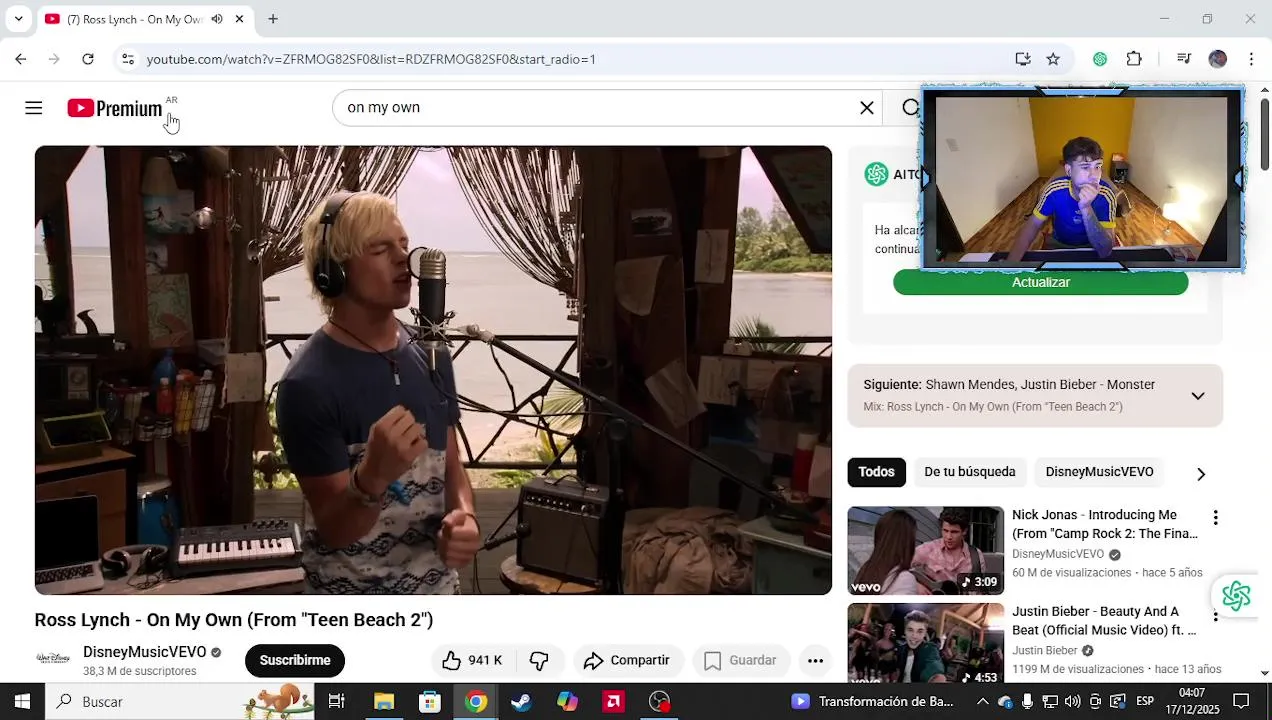1272x720 pixels.
Task: Open OBS Studio from the taskbar
Action: [x=660, y=701]
